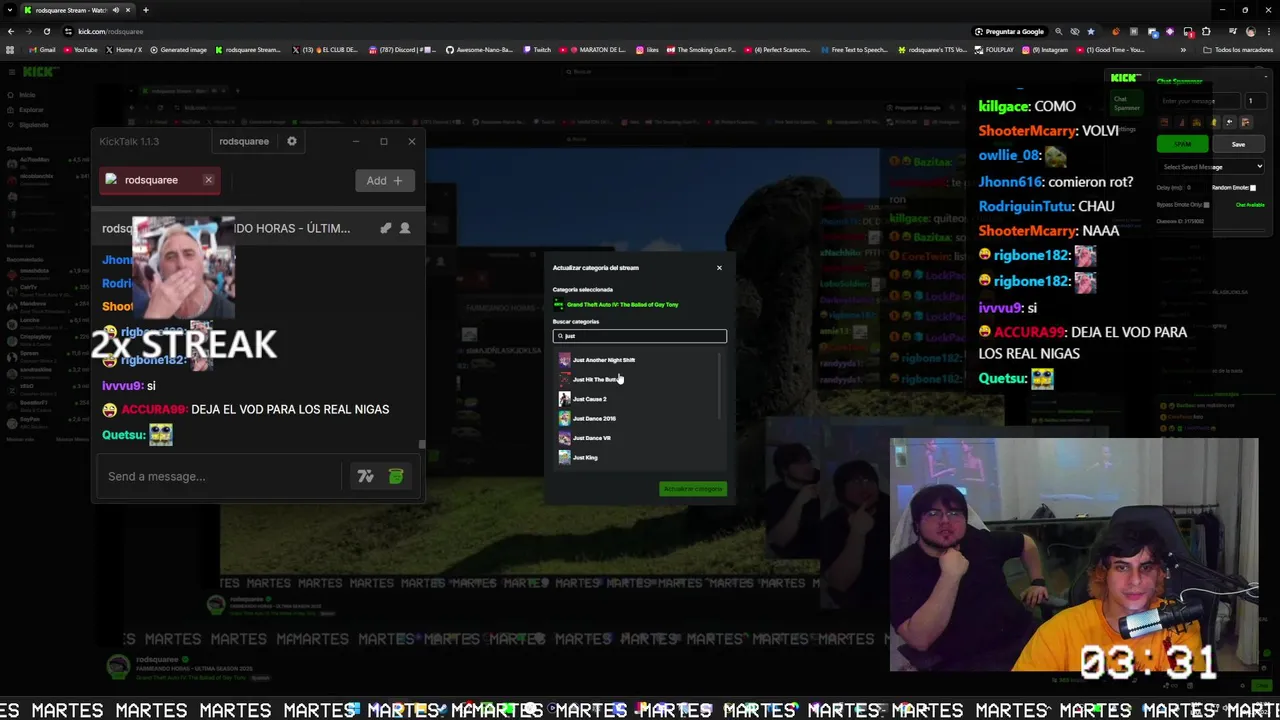Close the Actualizar categoría dialog

pyautogui.click(x=719, y=268)
